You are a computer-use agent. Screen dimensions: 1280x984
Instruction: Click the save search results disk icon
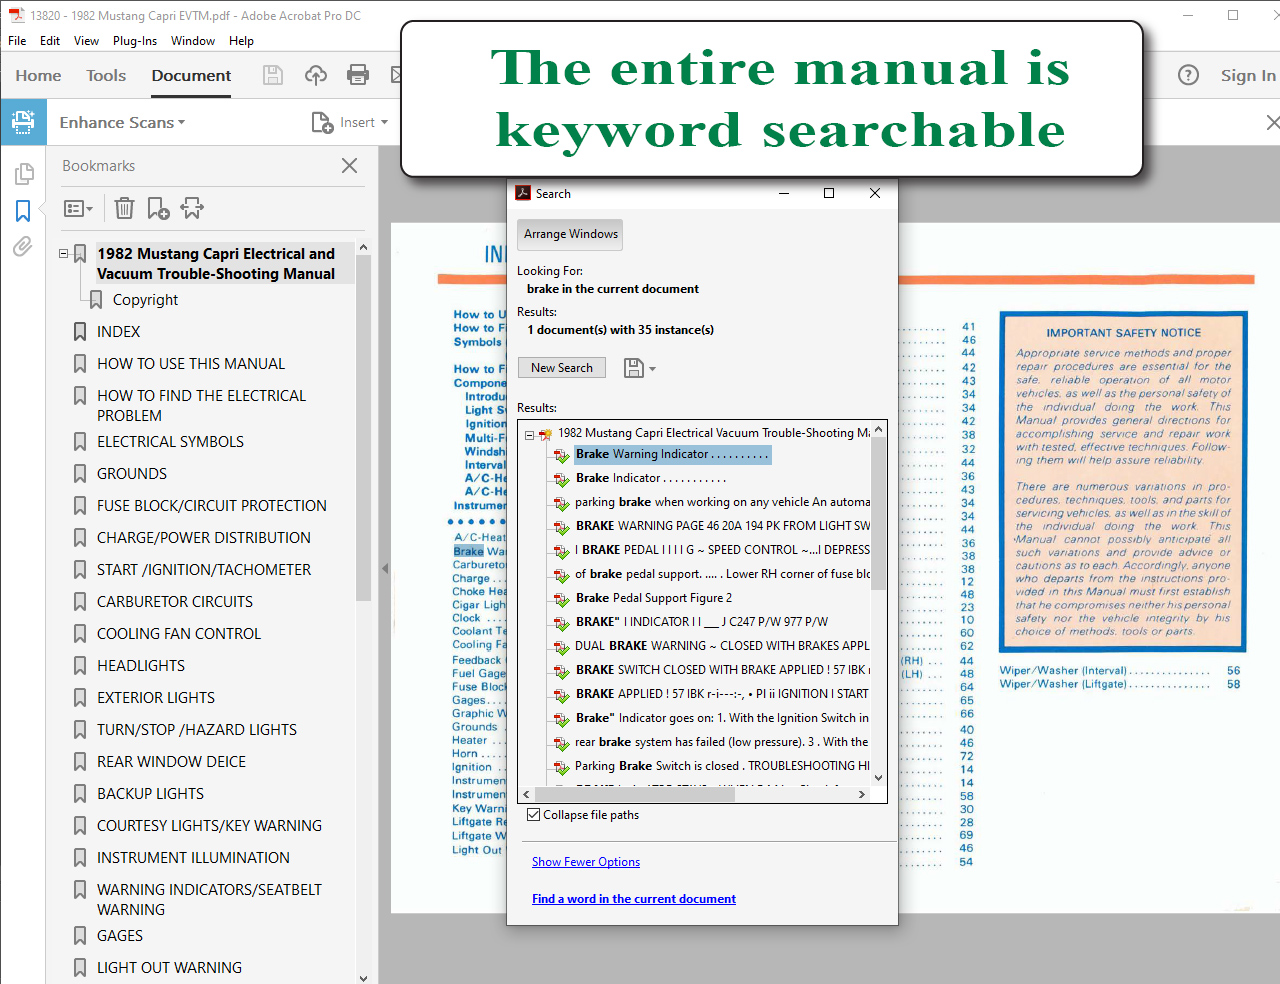633,368
